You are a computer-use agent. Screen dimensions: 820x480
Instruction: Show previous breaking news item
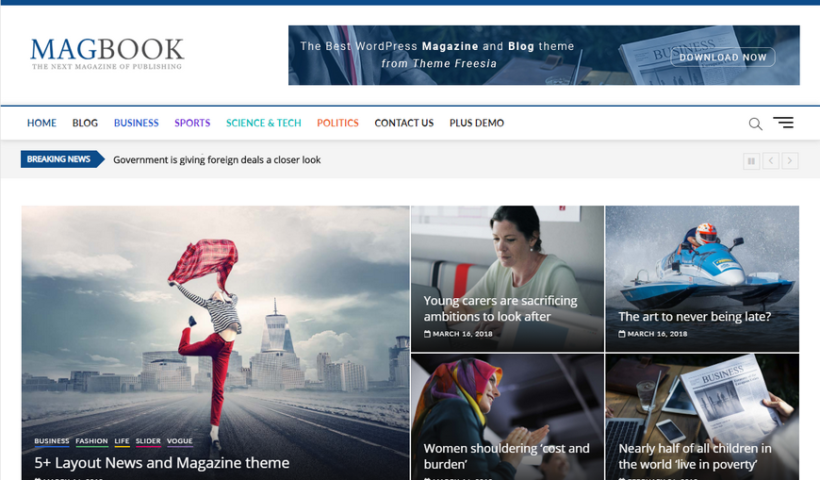pos(771,161)
